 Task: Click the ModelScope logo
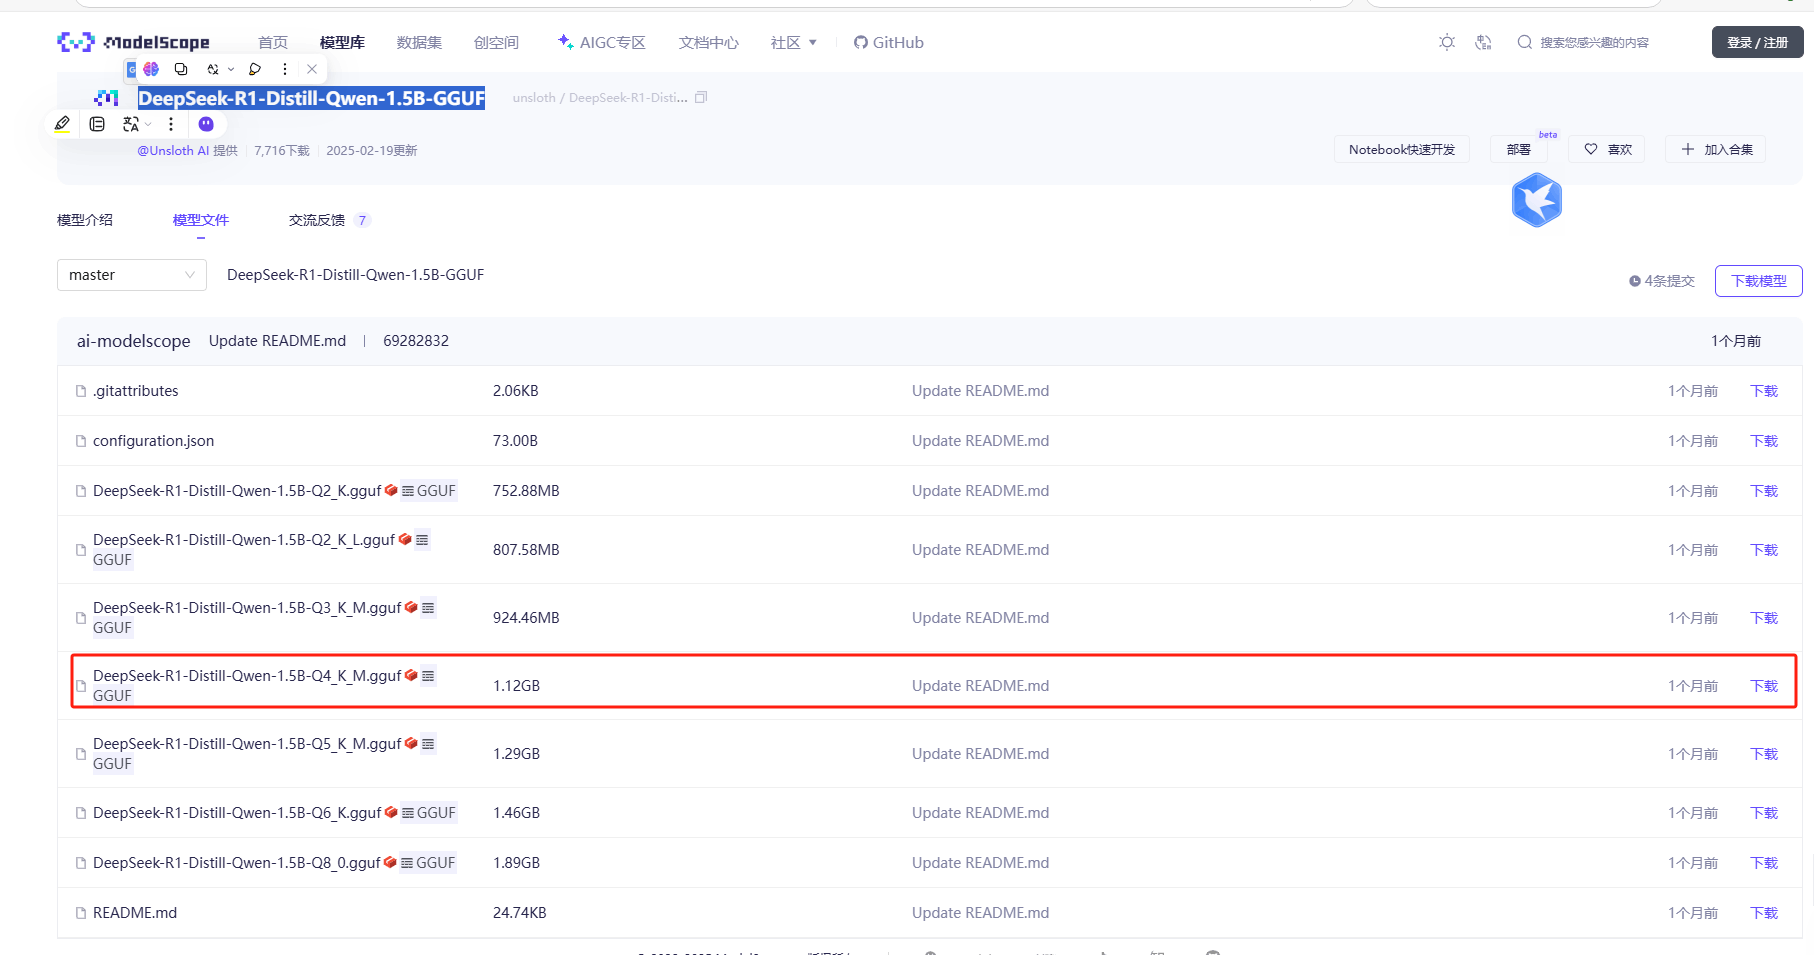[133, 42]
